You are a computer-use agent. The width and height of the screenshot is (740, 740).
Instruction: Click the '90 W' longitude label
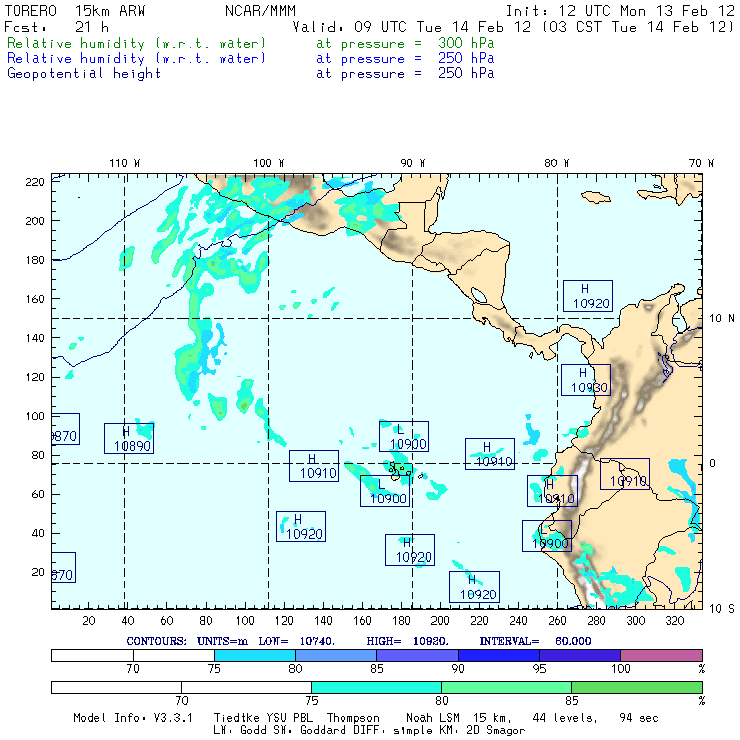[413, 163]
